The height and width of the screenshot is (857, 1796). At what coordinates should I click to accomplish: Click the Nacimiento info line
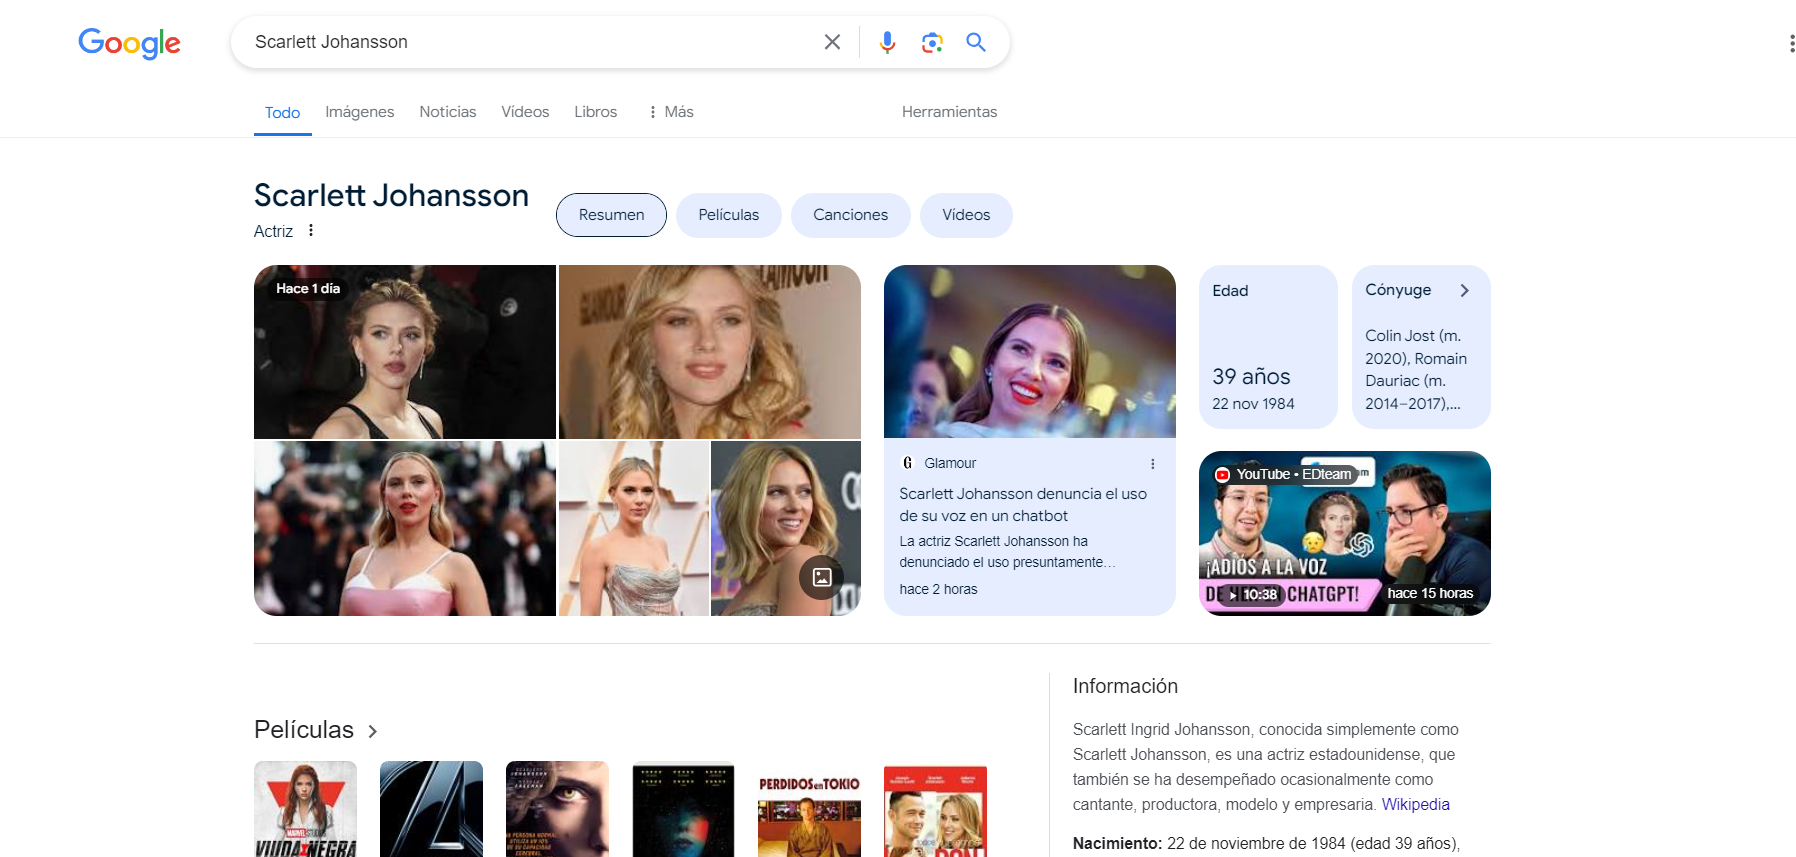coord(1266,844)
